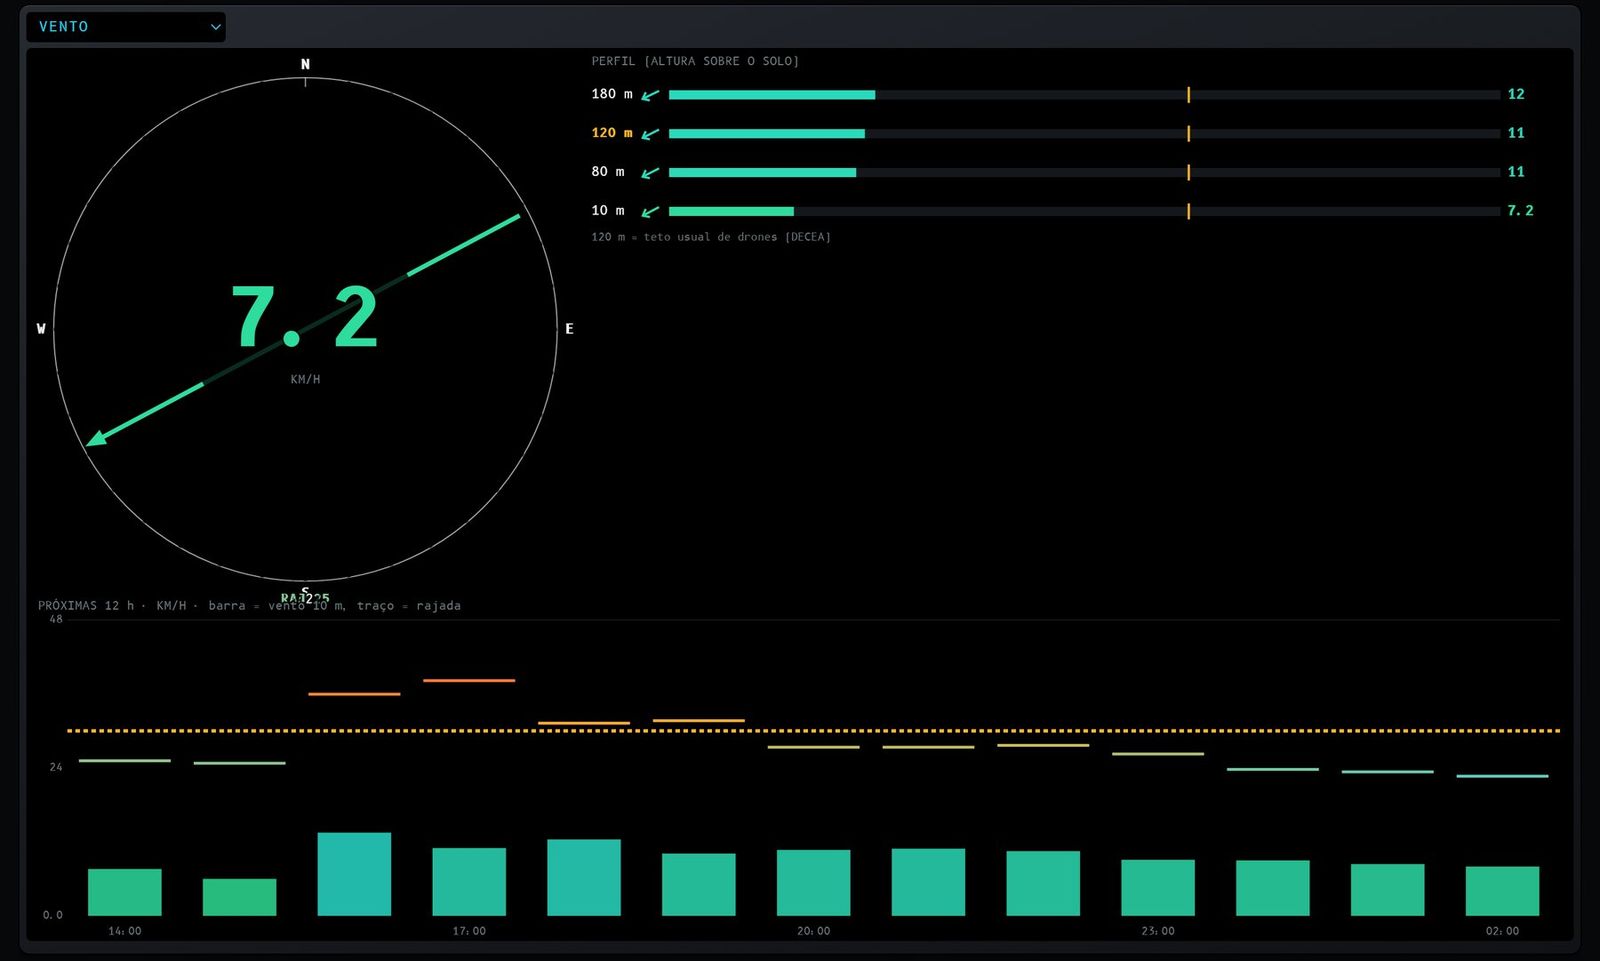Click the value "12" in the 180 m row
Viewport: 1600px width, 961px height.
[x=1516, y=94]
